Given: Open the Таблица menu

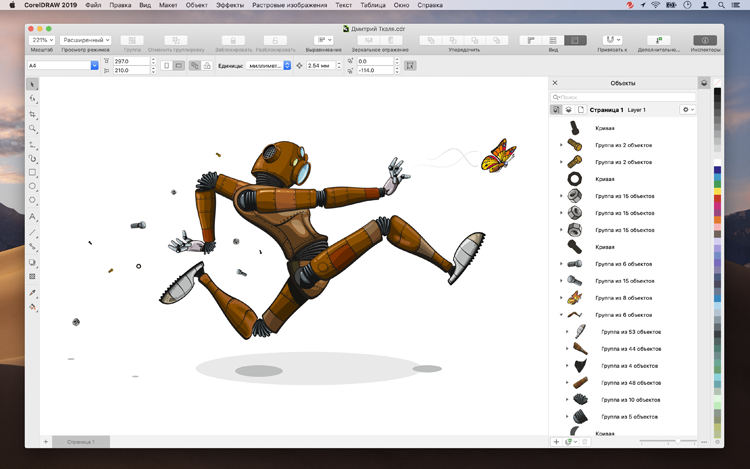Looking at the screenshot, I should pos(373,5).
